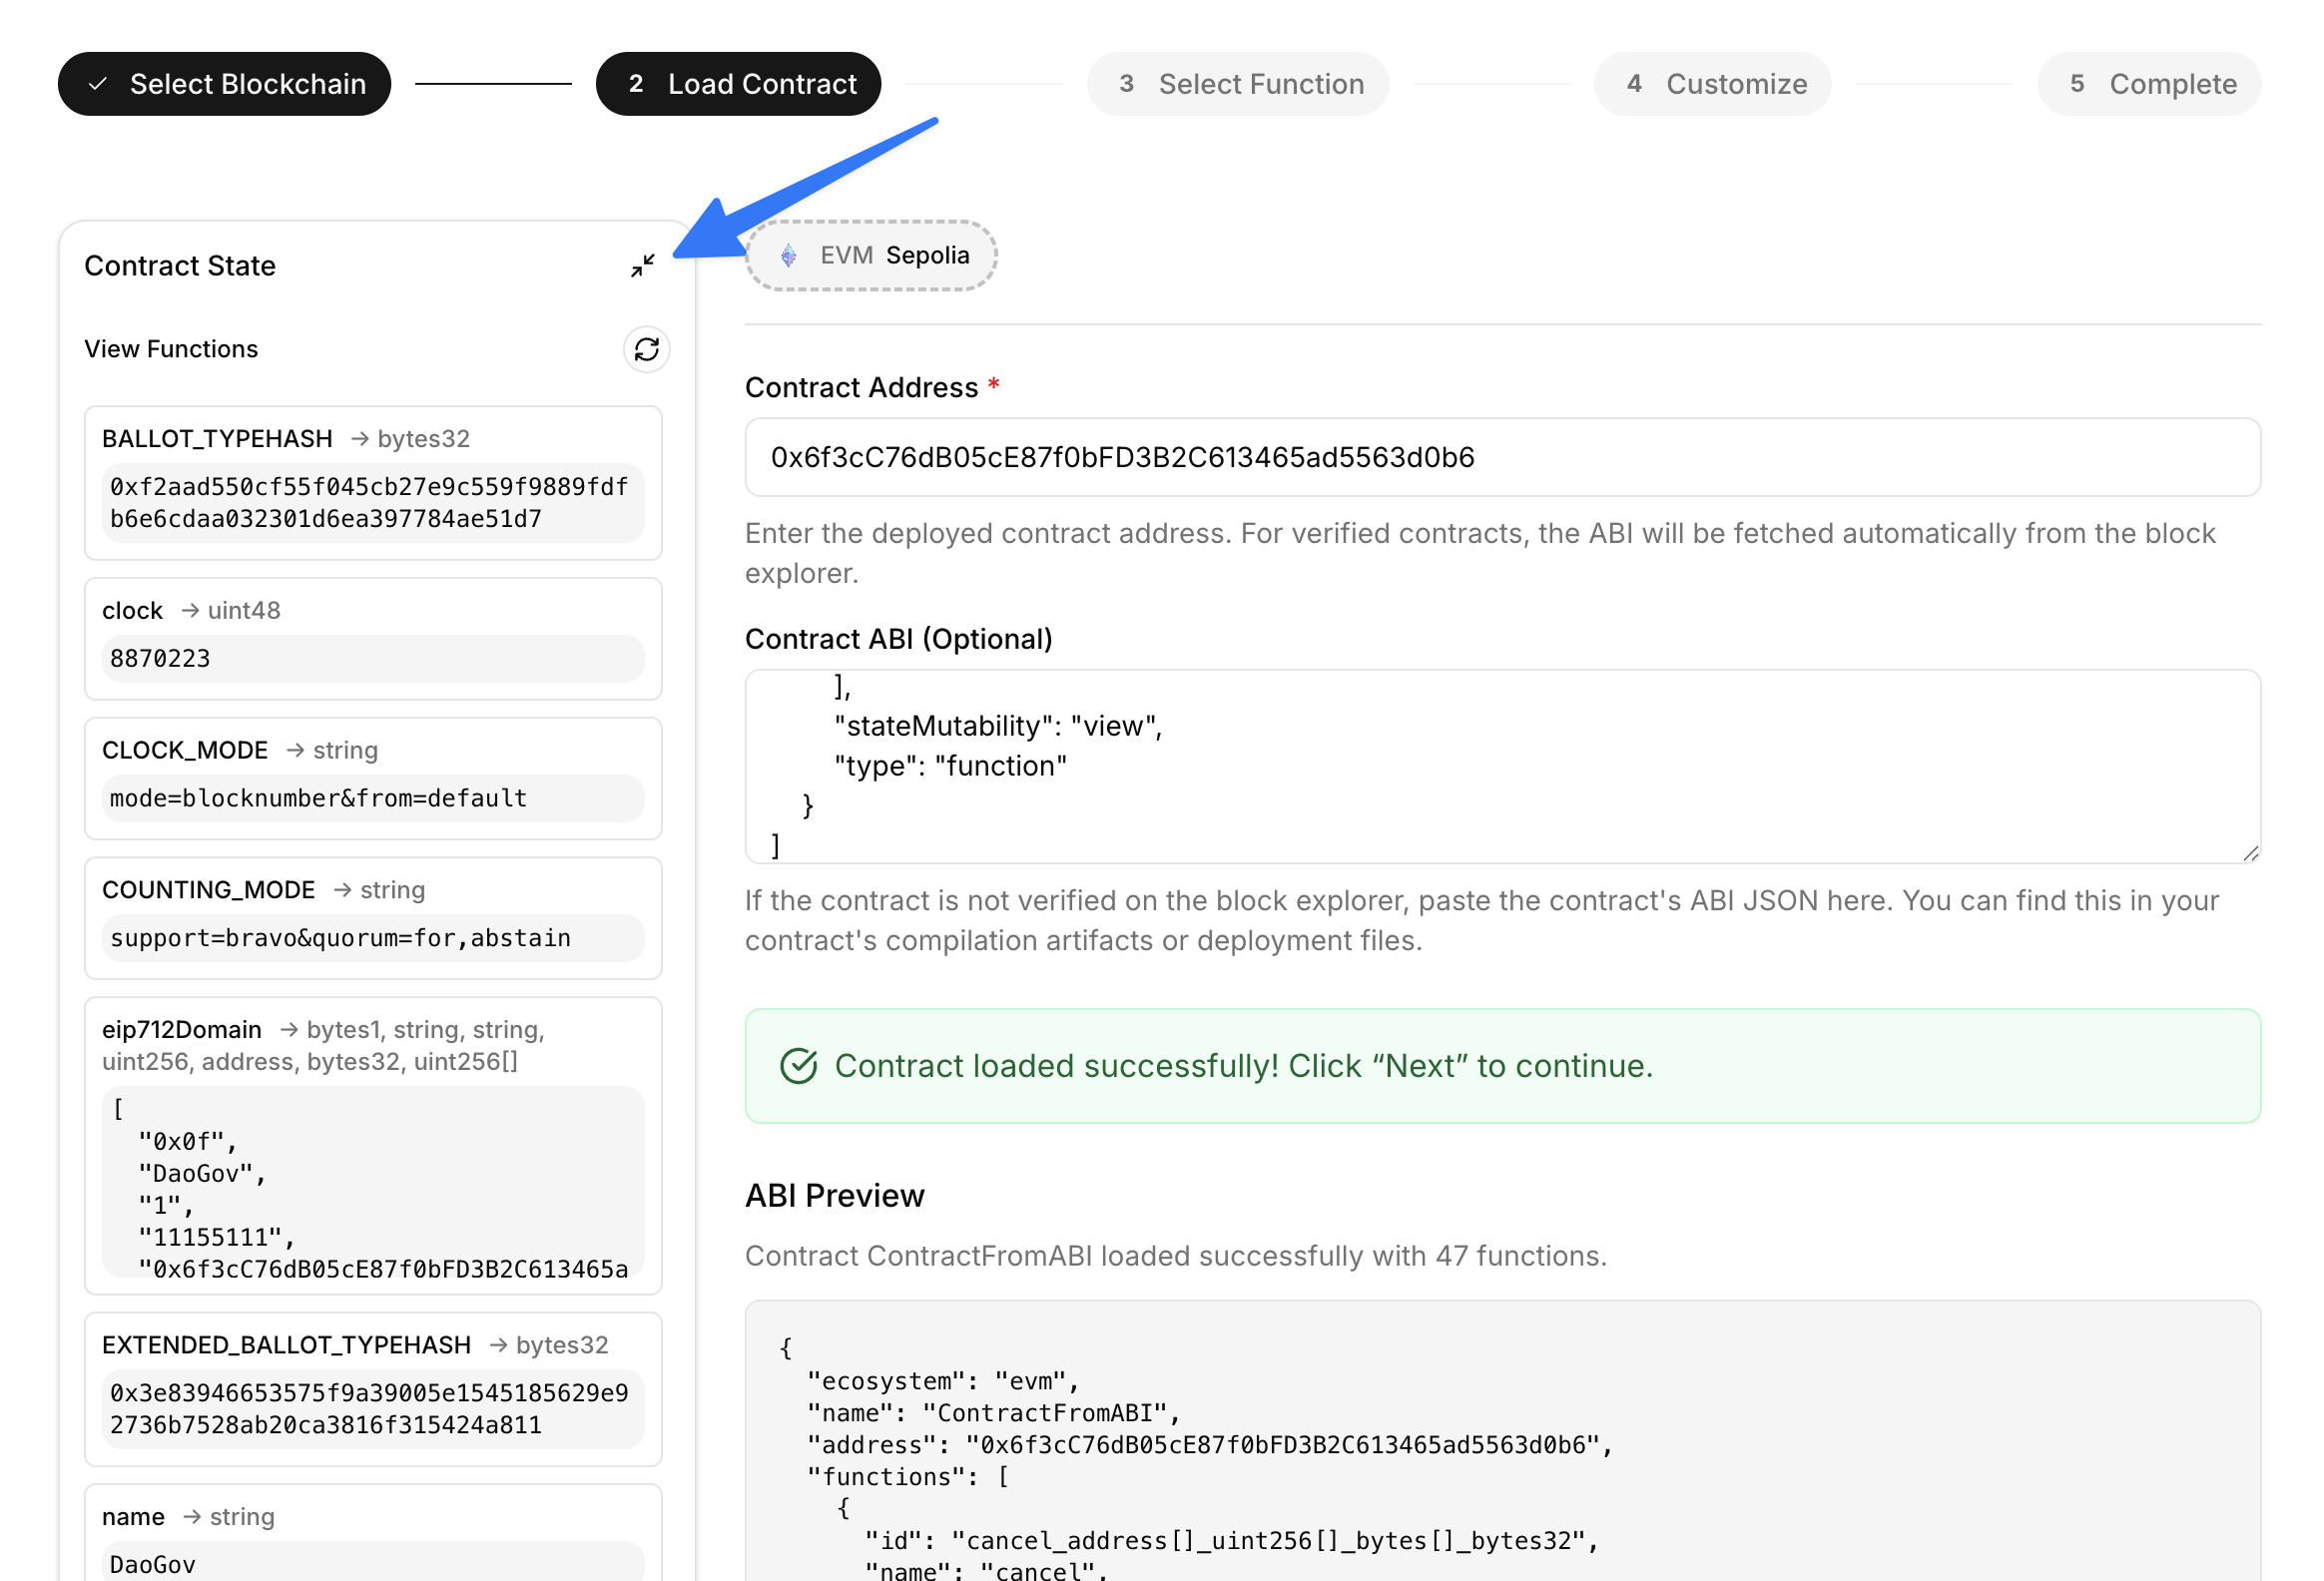
Task: Navigate to the Complete step
Action: pyautogui.click(x=2148, y=83)
